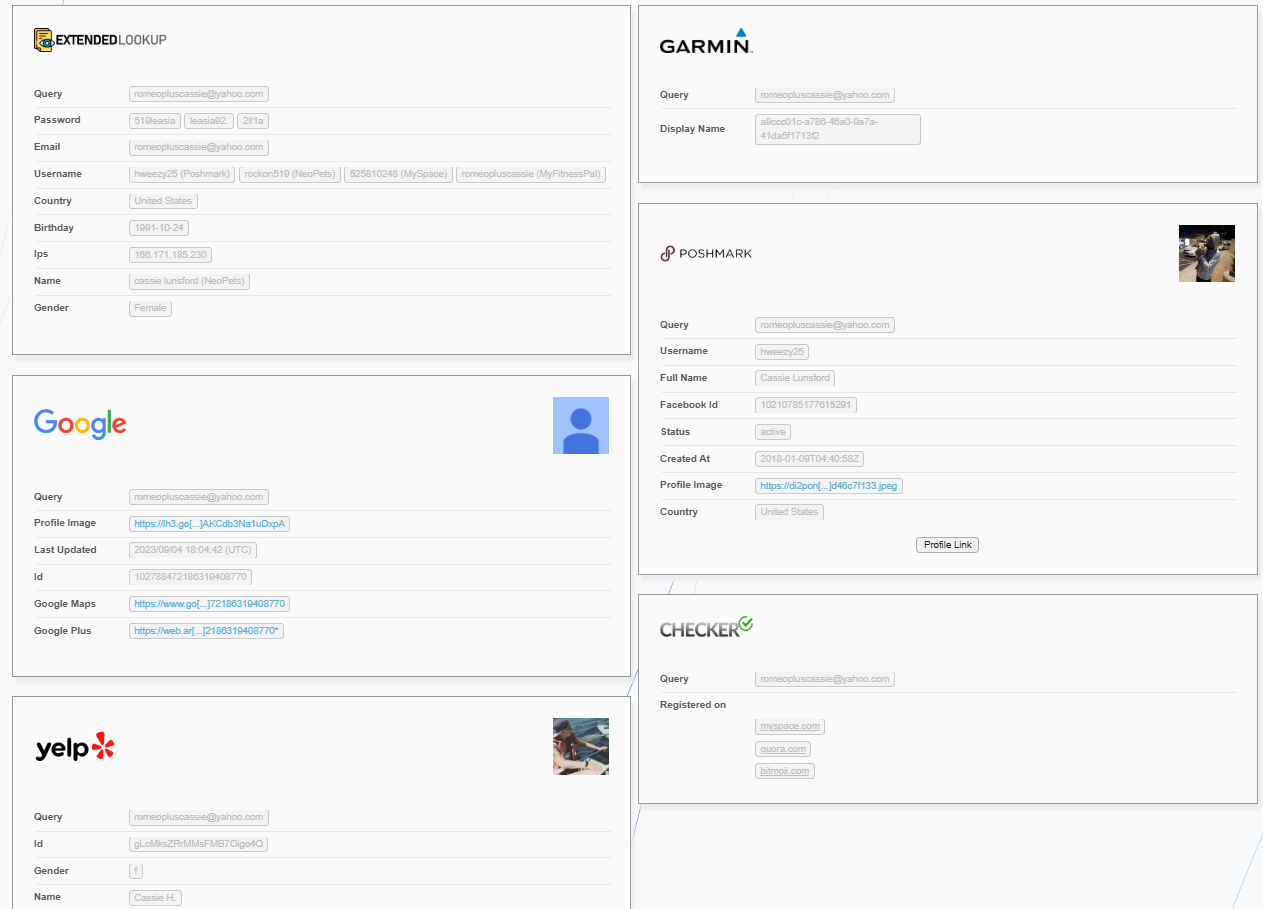Image resolution: width=1263 pixels, height=909 pixels.
Task: Select United States in Poshmark Country
Action: tap(789, 512)
